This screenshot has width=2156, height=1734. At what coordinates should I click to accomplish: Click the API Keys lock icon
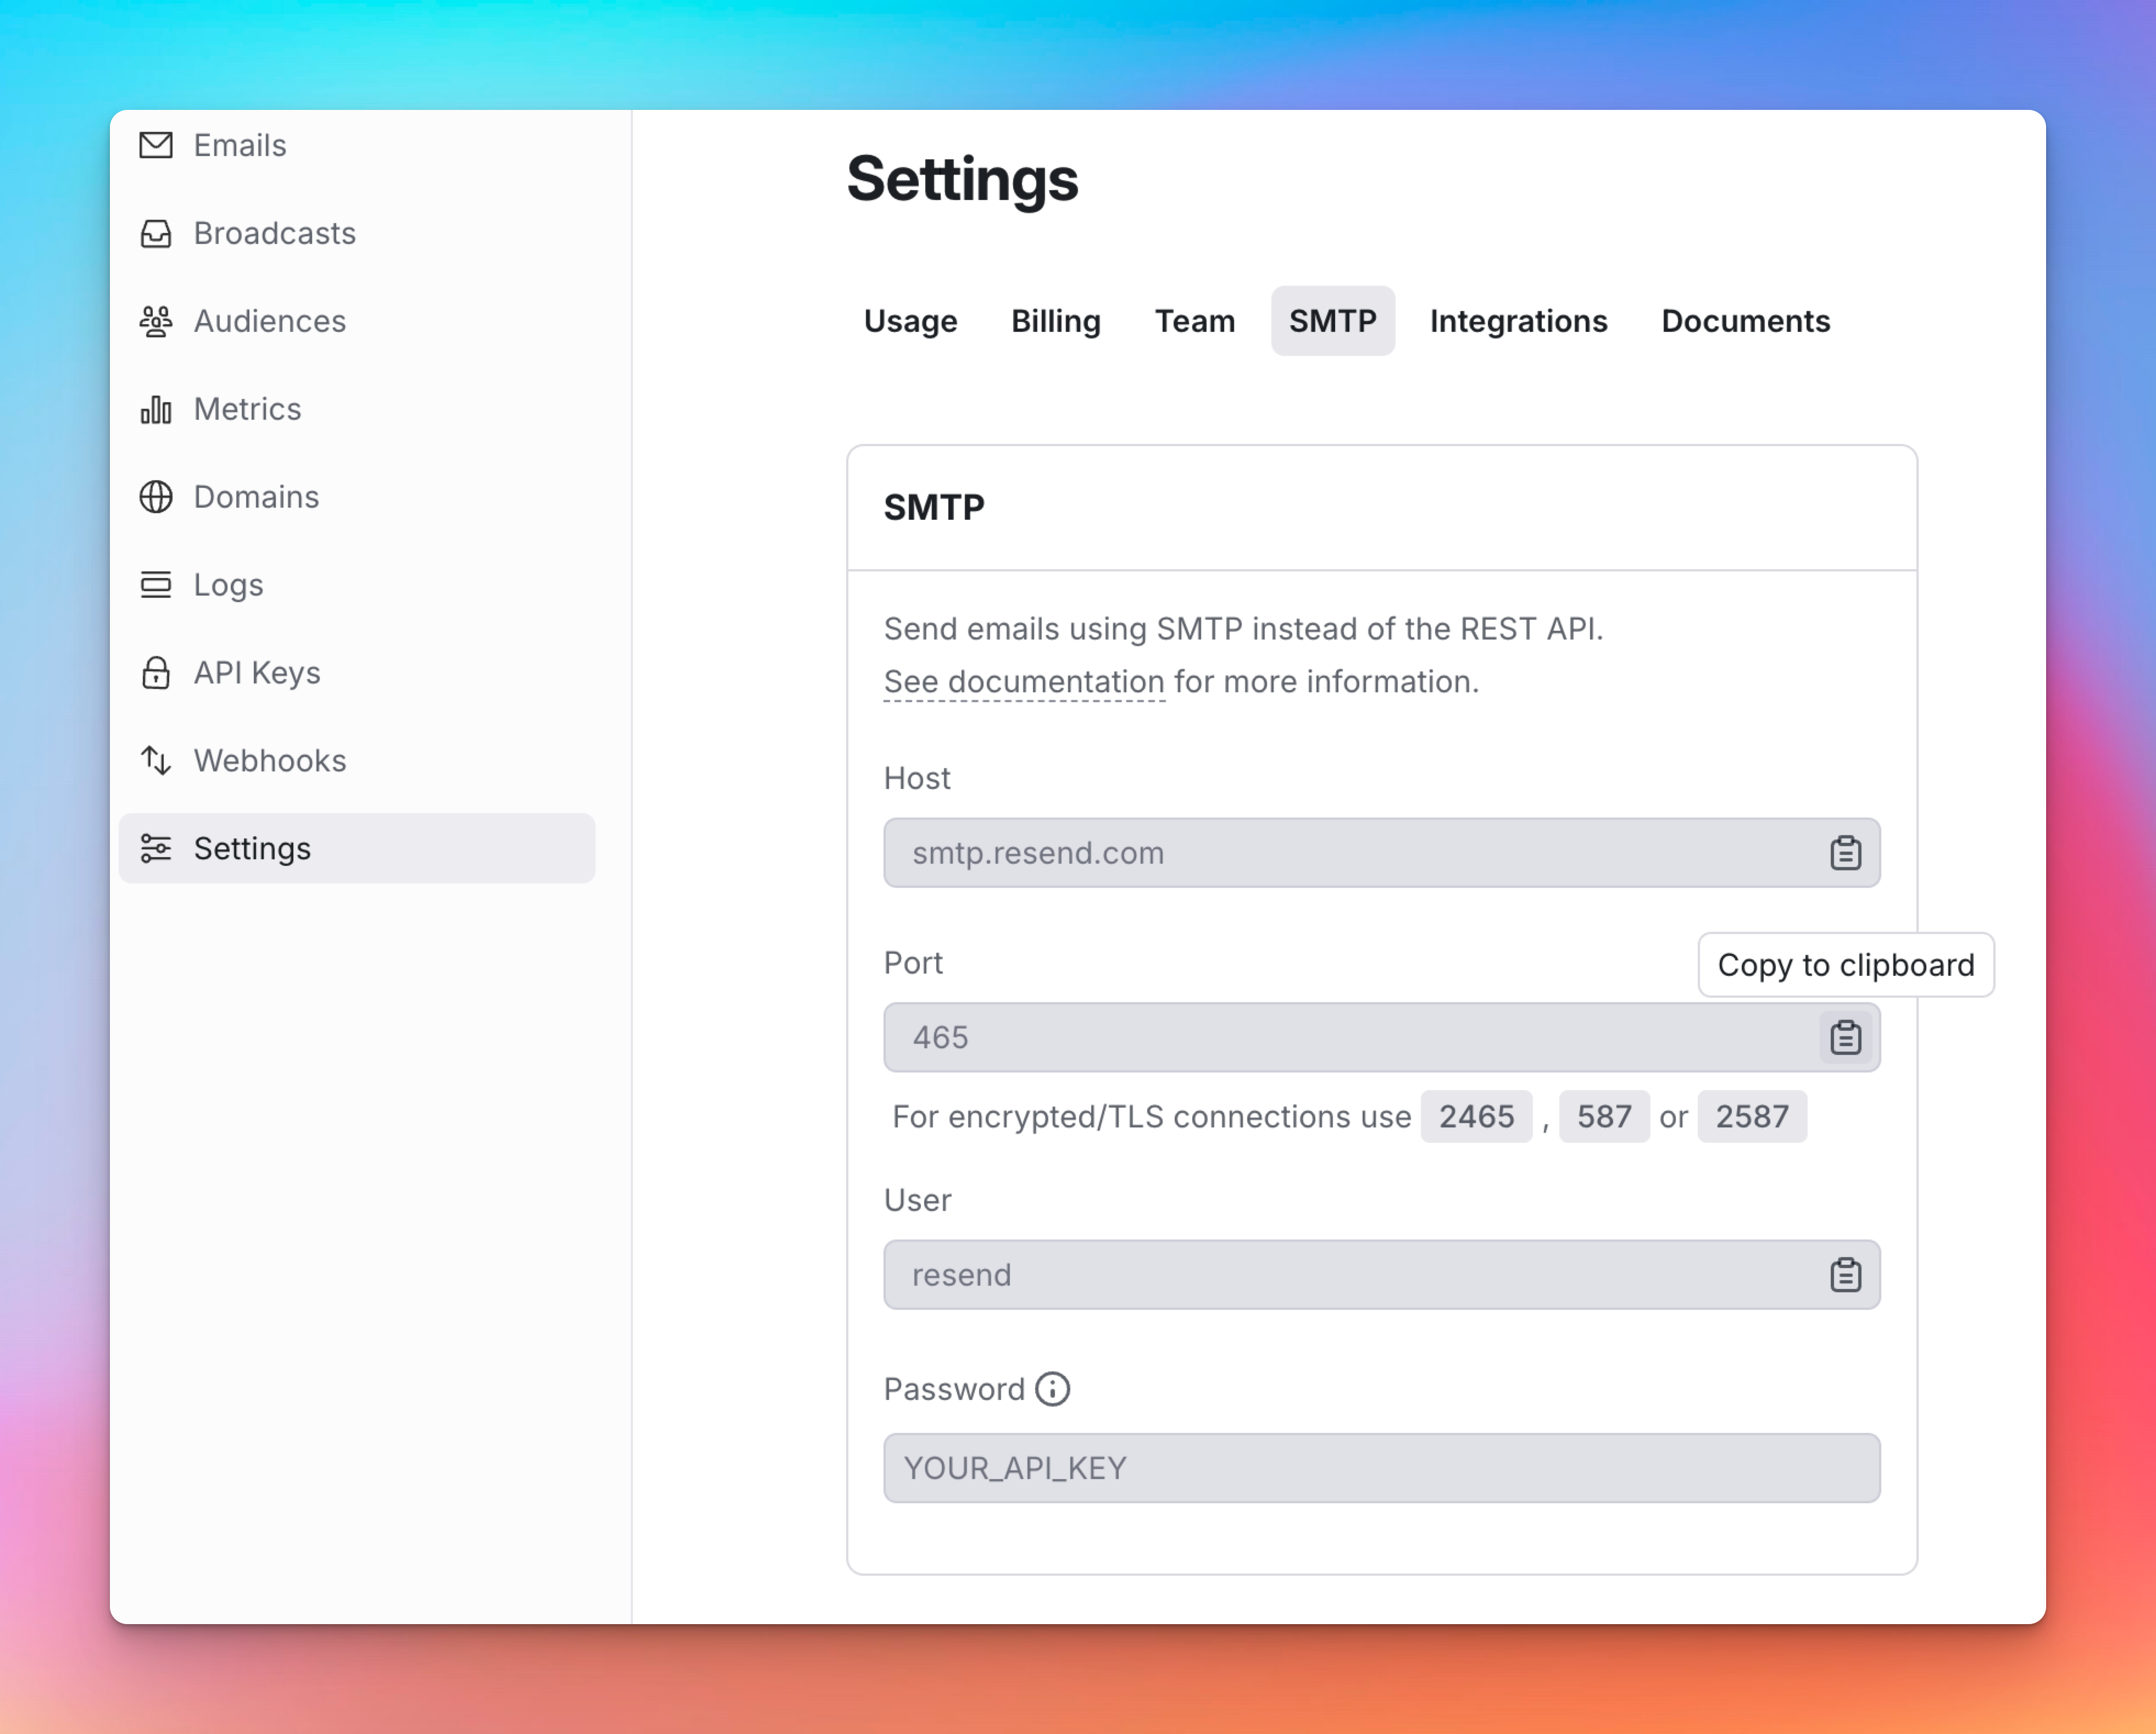click(156, 673)
